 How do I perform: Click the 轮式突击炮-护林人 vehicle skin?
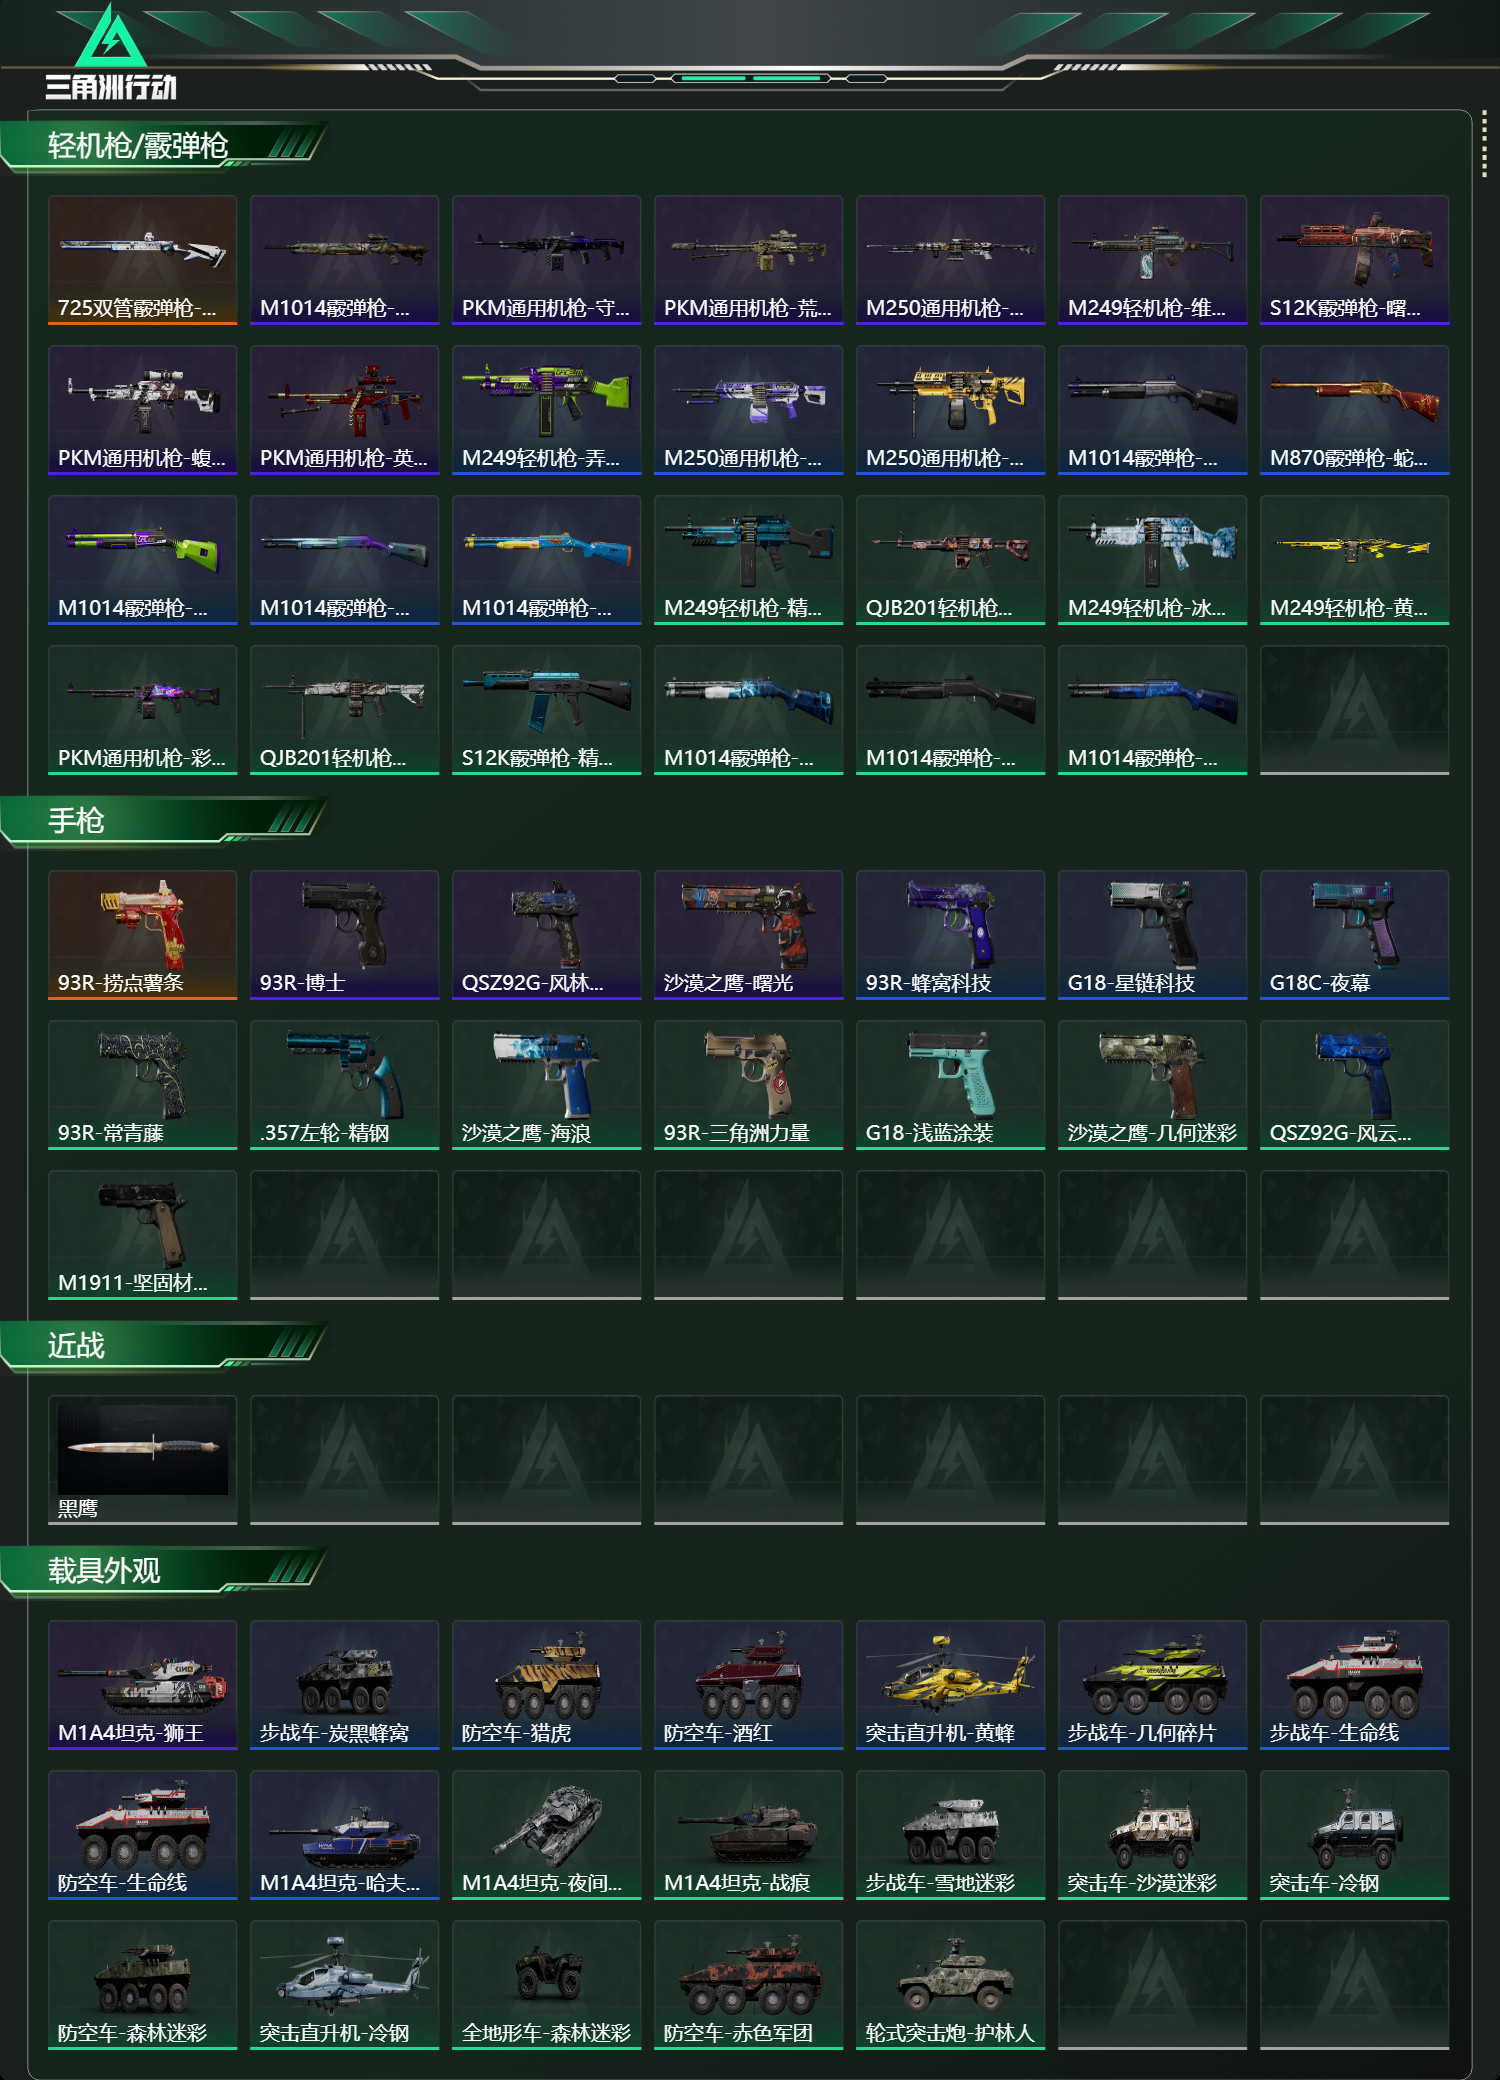(x=950, y=1985)
